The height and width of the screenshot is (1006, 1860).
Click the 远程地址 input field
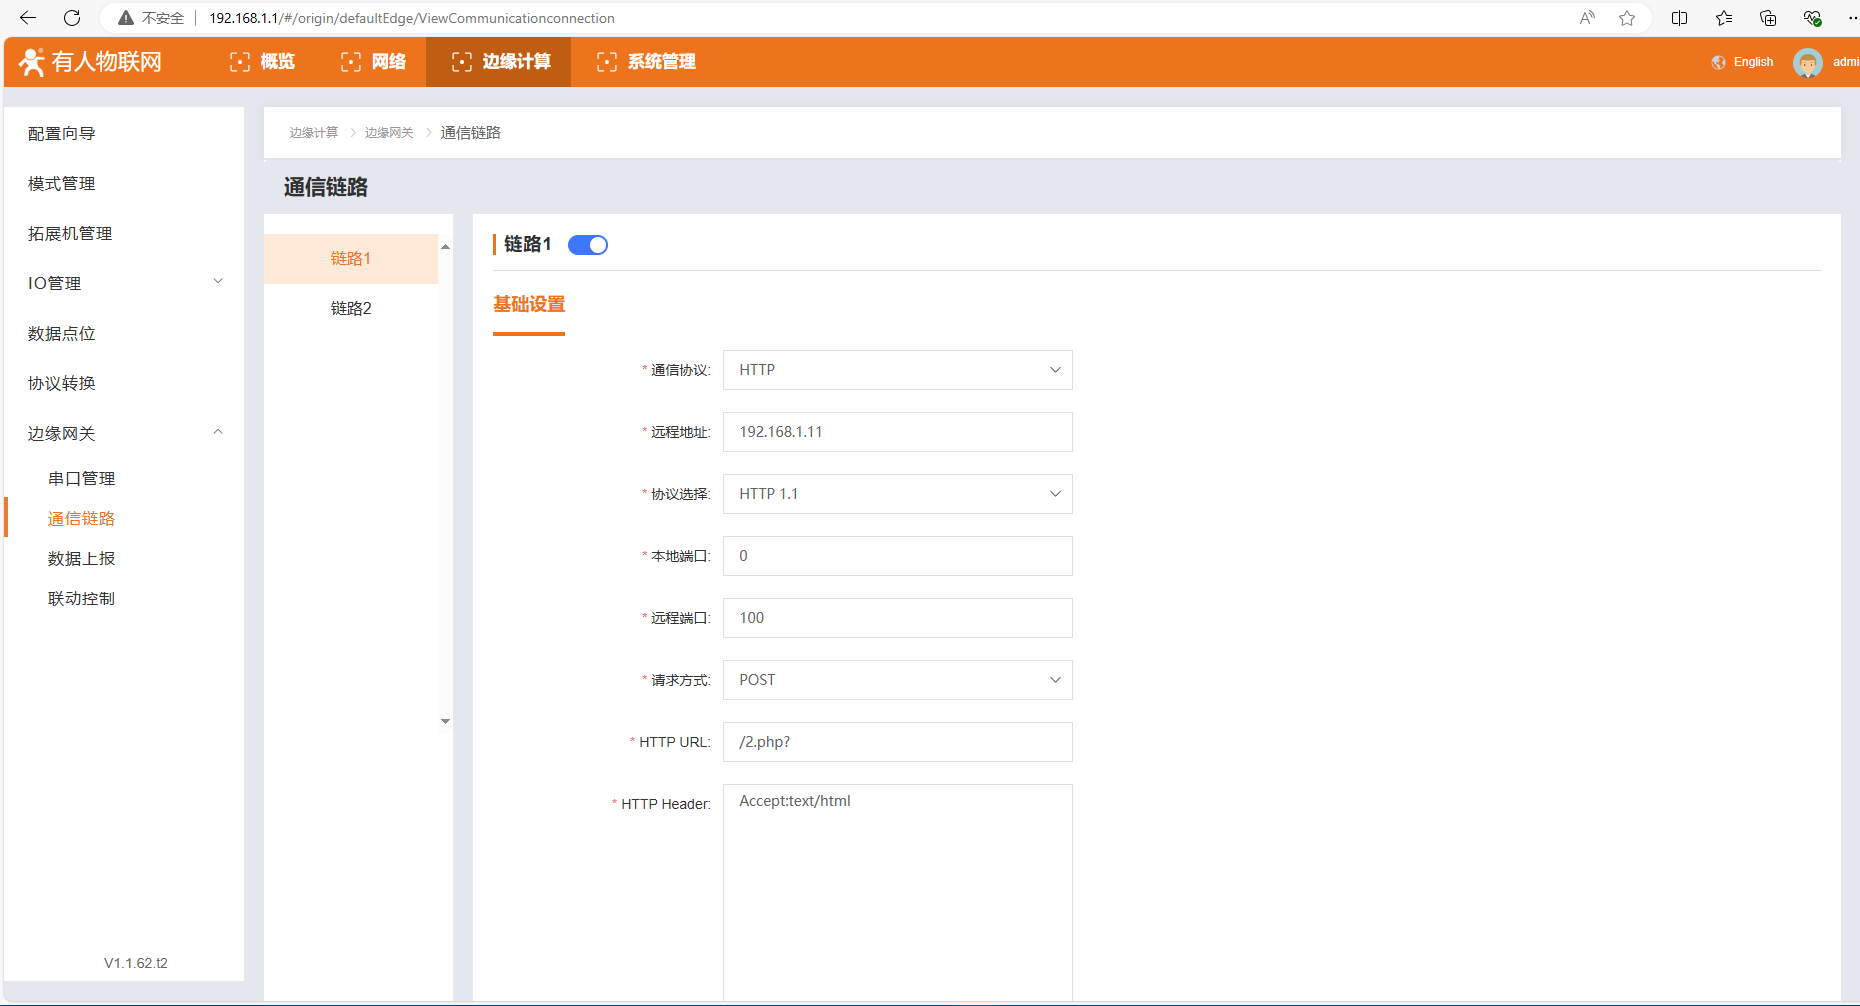click(897, 432)
